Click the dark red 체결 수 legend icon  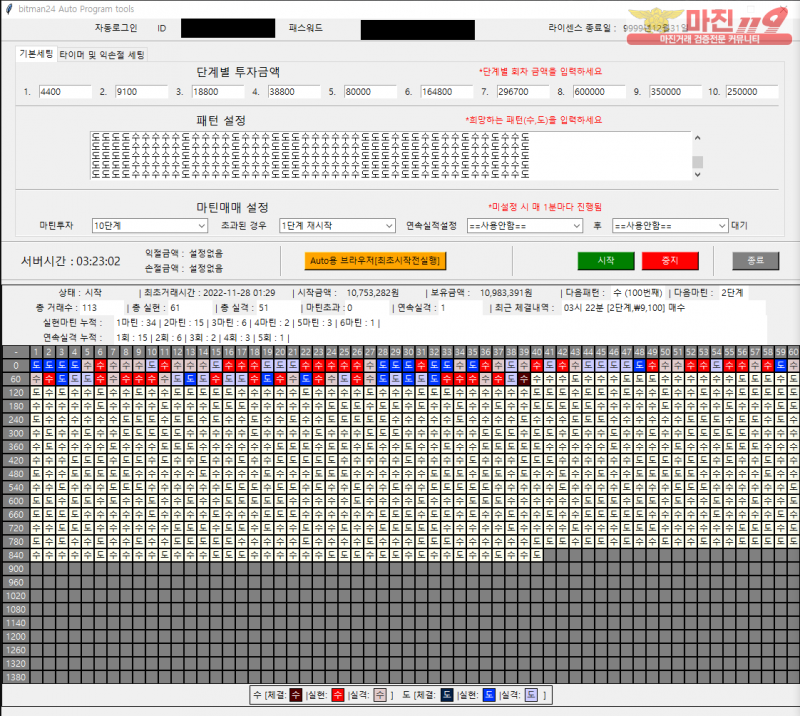tap(294, 694)
